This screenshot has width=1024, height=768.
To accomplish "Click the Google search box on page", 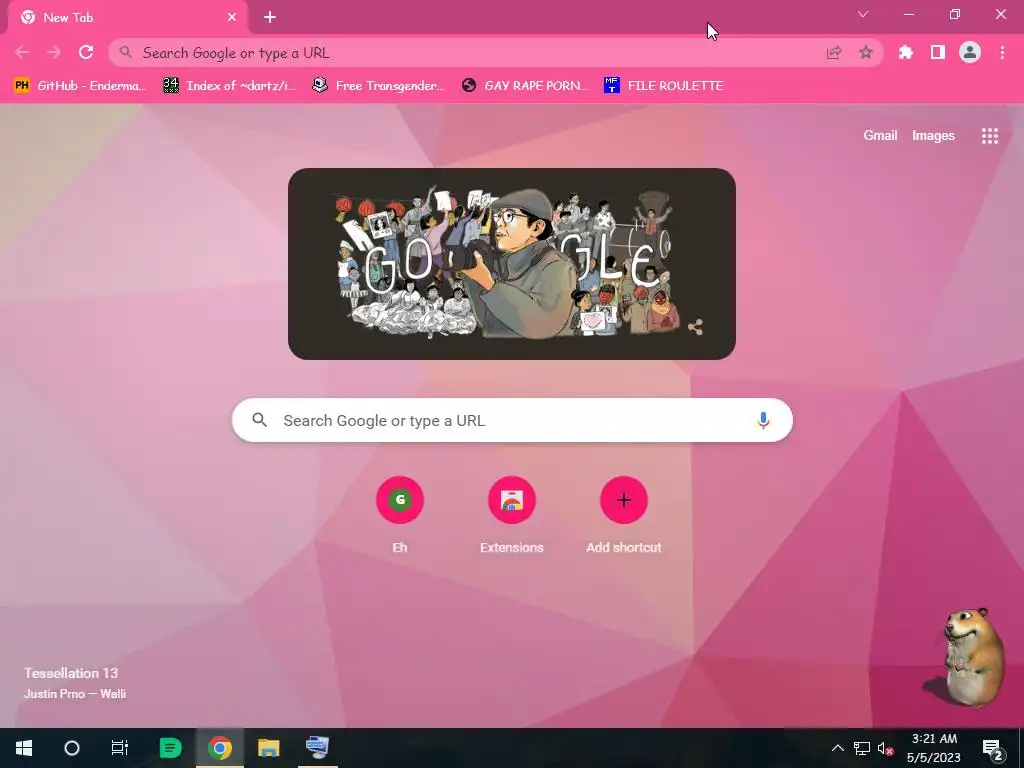I will [512, 421].
